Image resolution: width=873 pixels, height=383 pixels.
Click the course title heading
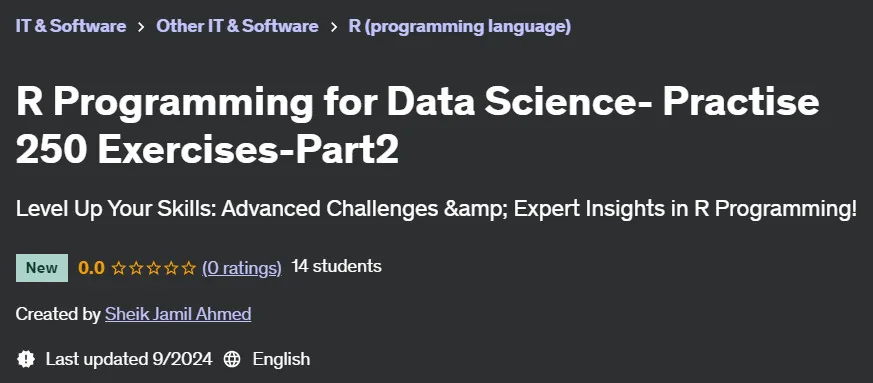418,126
